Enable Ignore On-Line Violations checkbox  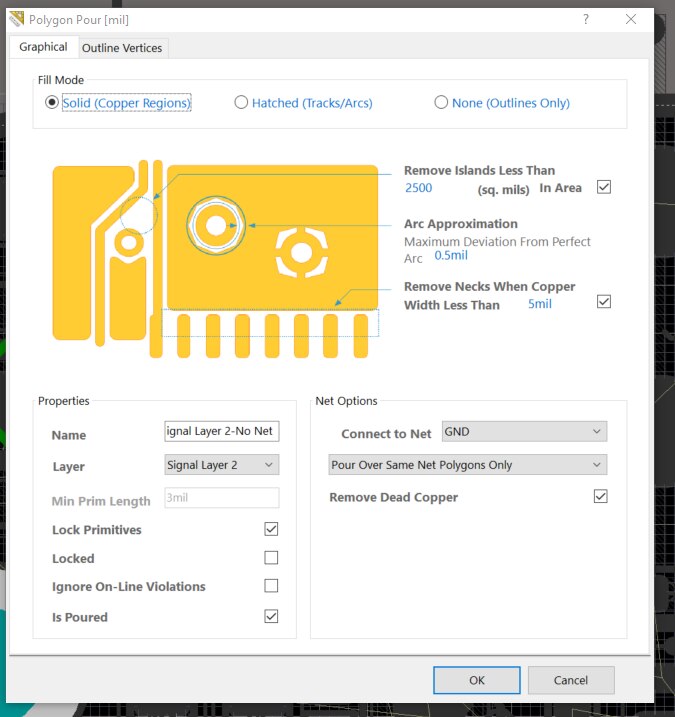click(x=271, y=586)
